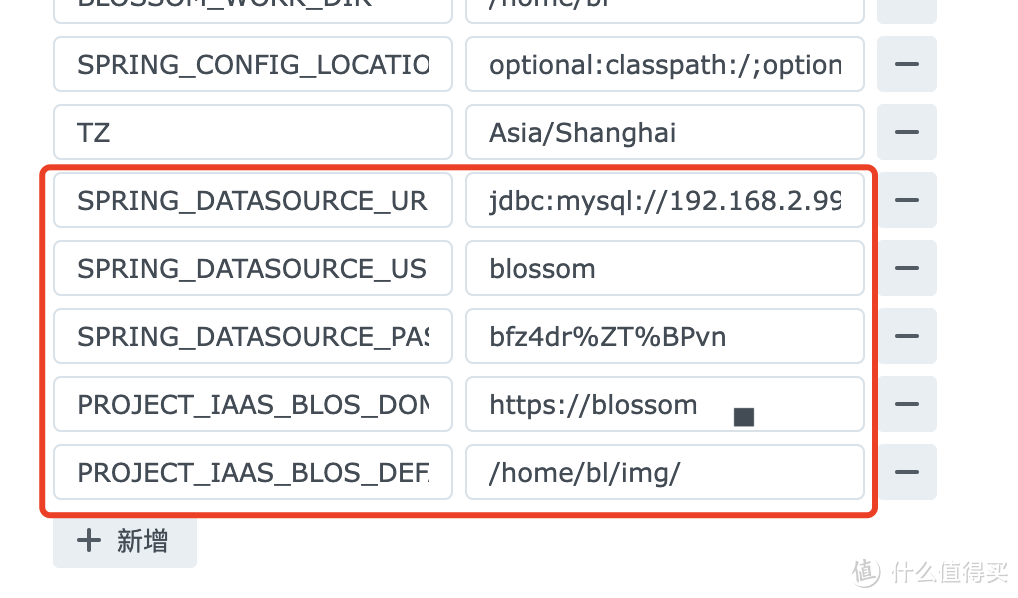The height and width of the screenshot is (598, 1018).
Task: Click minus icon beside the blossom username
Action: (906, 269)
